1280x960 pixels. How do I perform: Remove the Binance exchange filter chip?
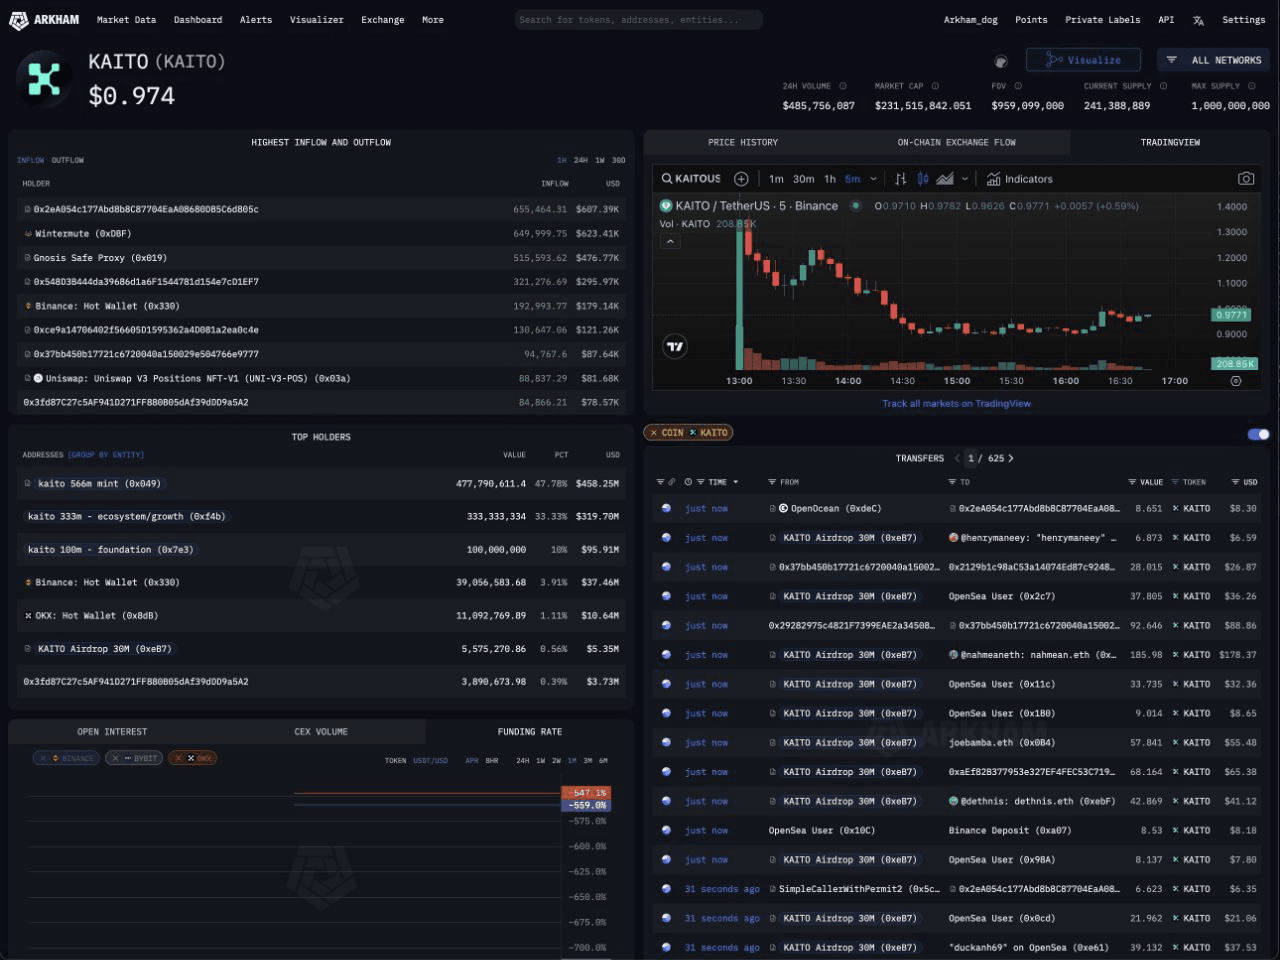coord(43,758)
